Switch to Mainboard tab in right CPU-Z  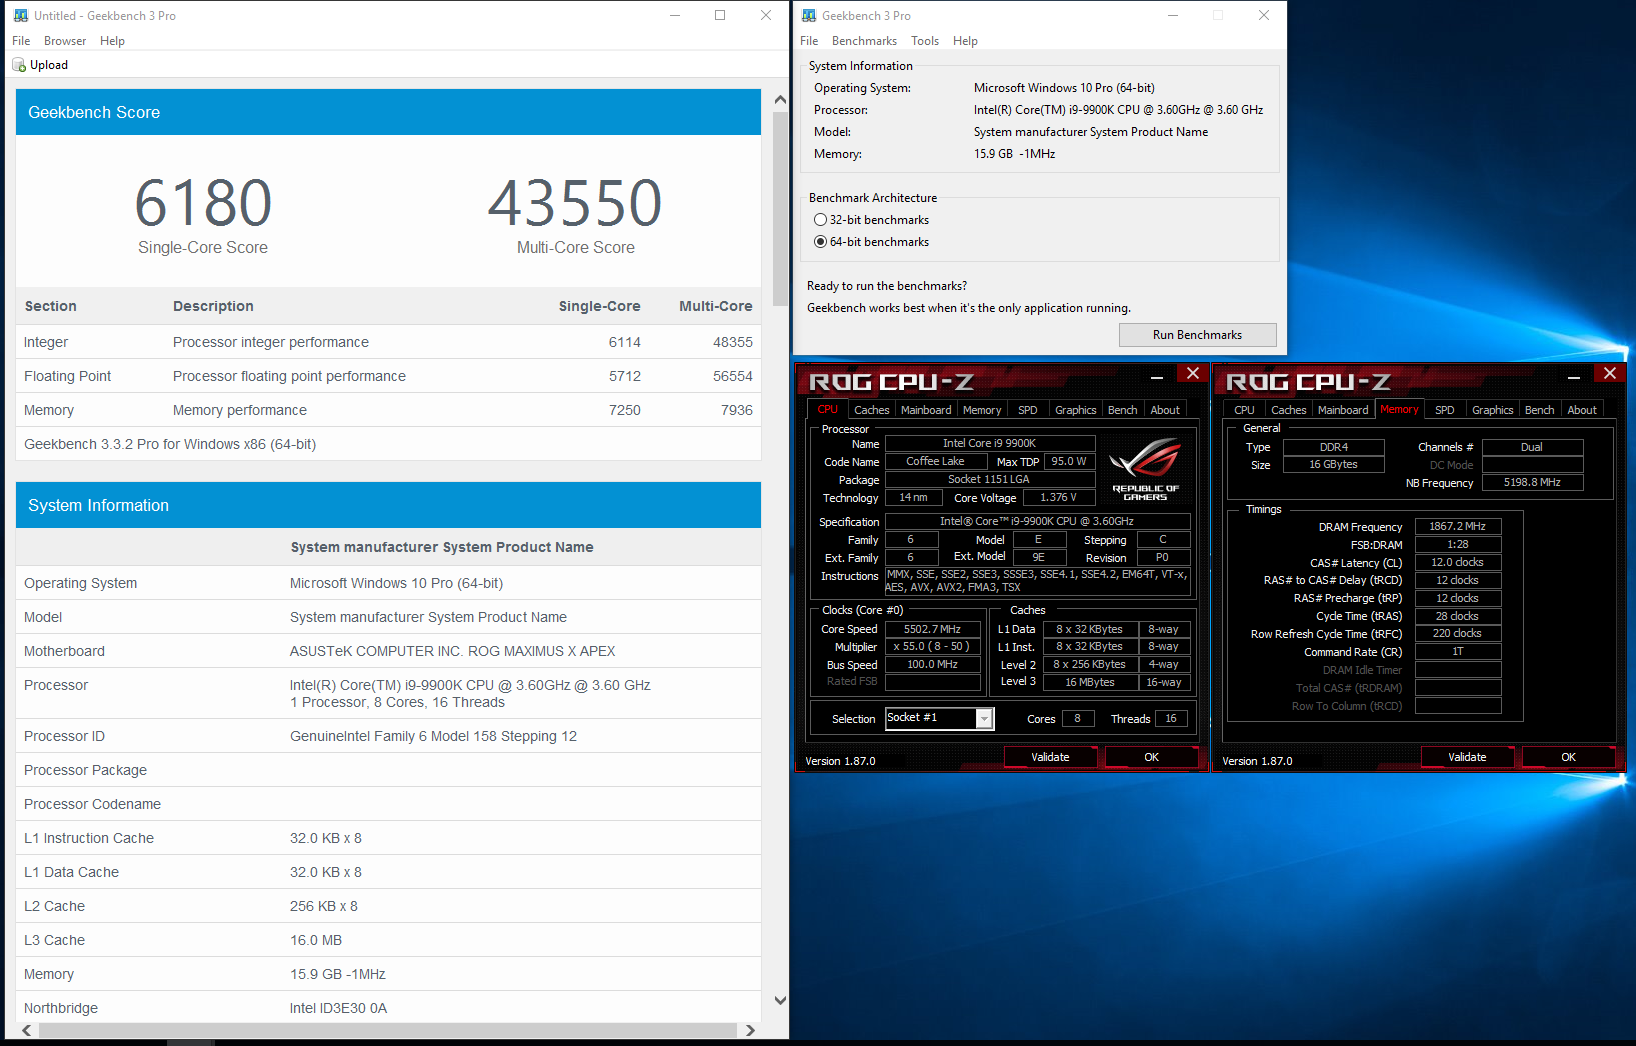point(1343,410)
